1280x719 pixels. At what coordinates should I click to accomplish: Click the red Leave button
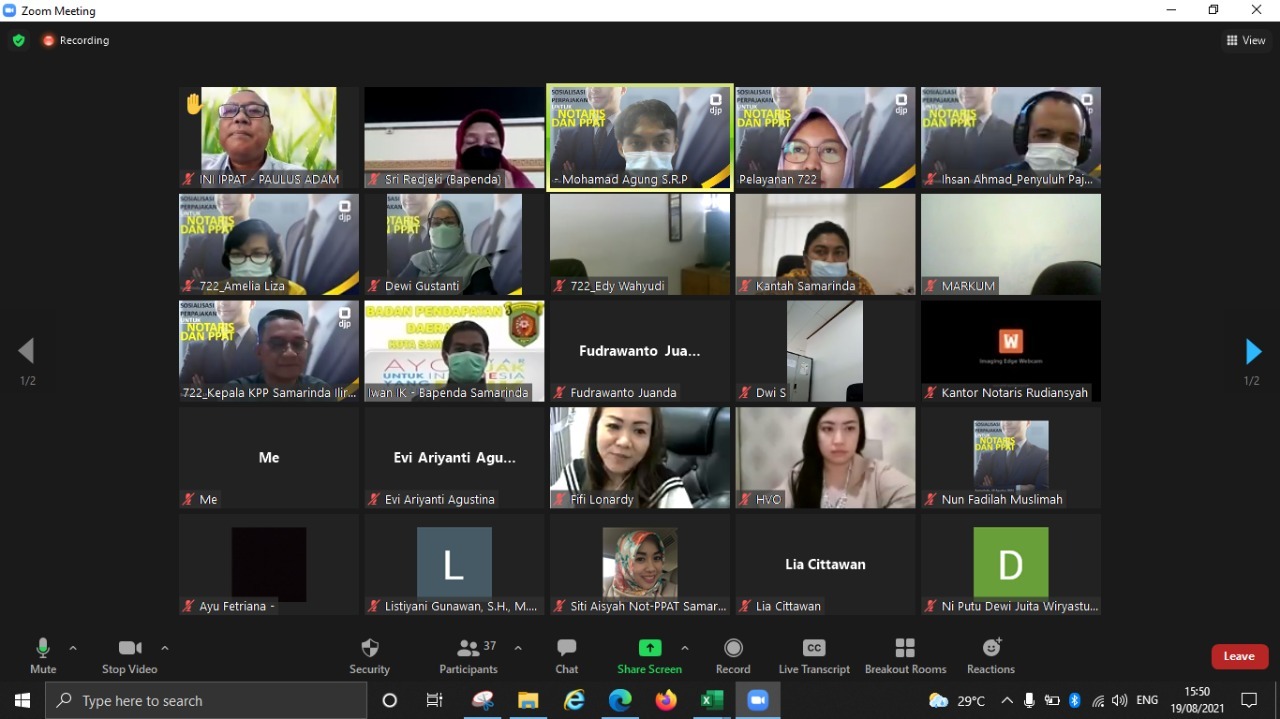click(x=1239, y=656)
